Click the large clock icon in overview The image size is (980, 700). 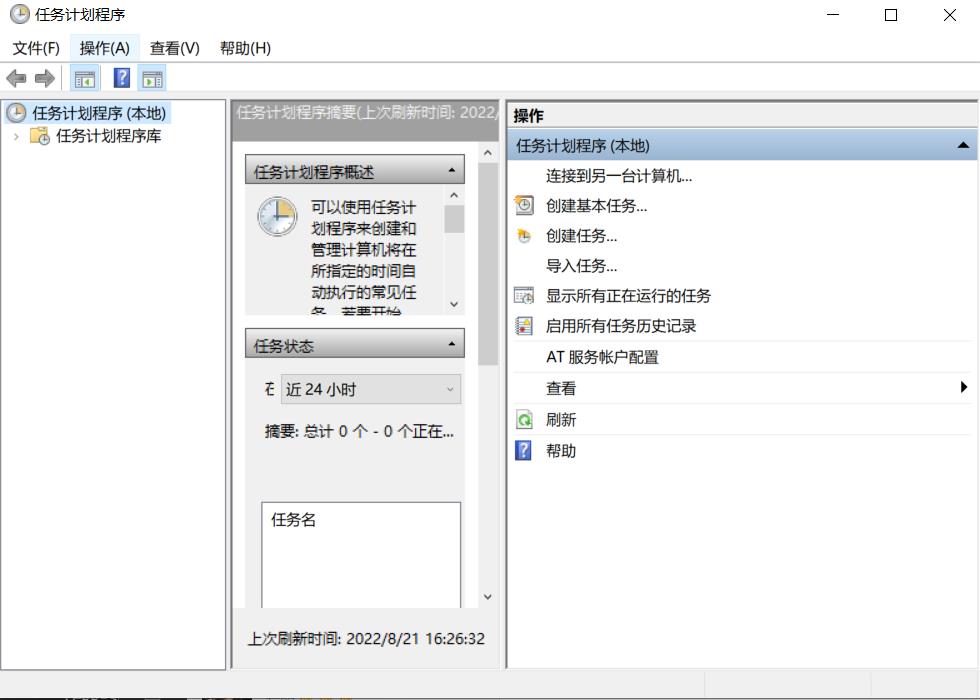[x=277, y=217]
